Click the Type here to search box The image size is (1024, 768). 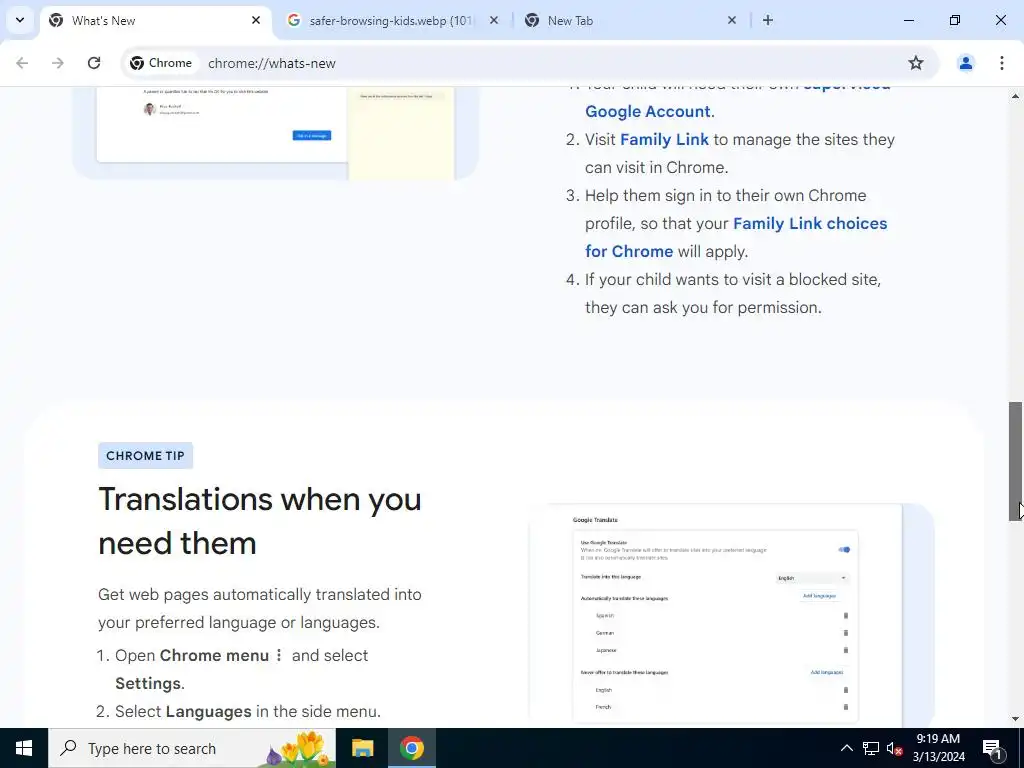coord(192,748)
